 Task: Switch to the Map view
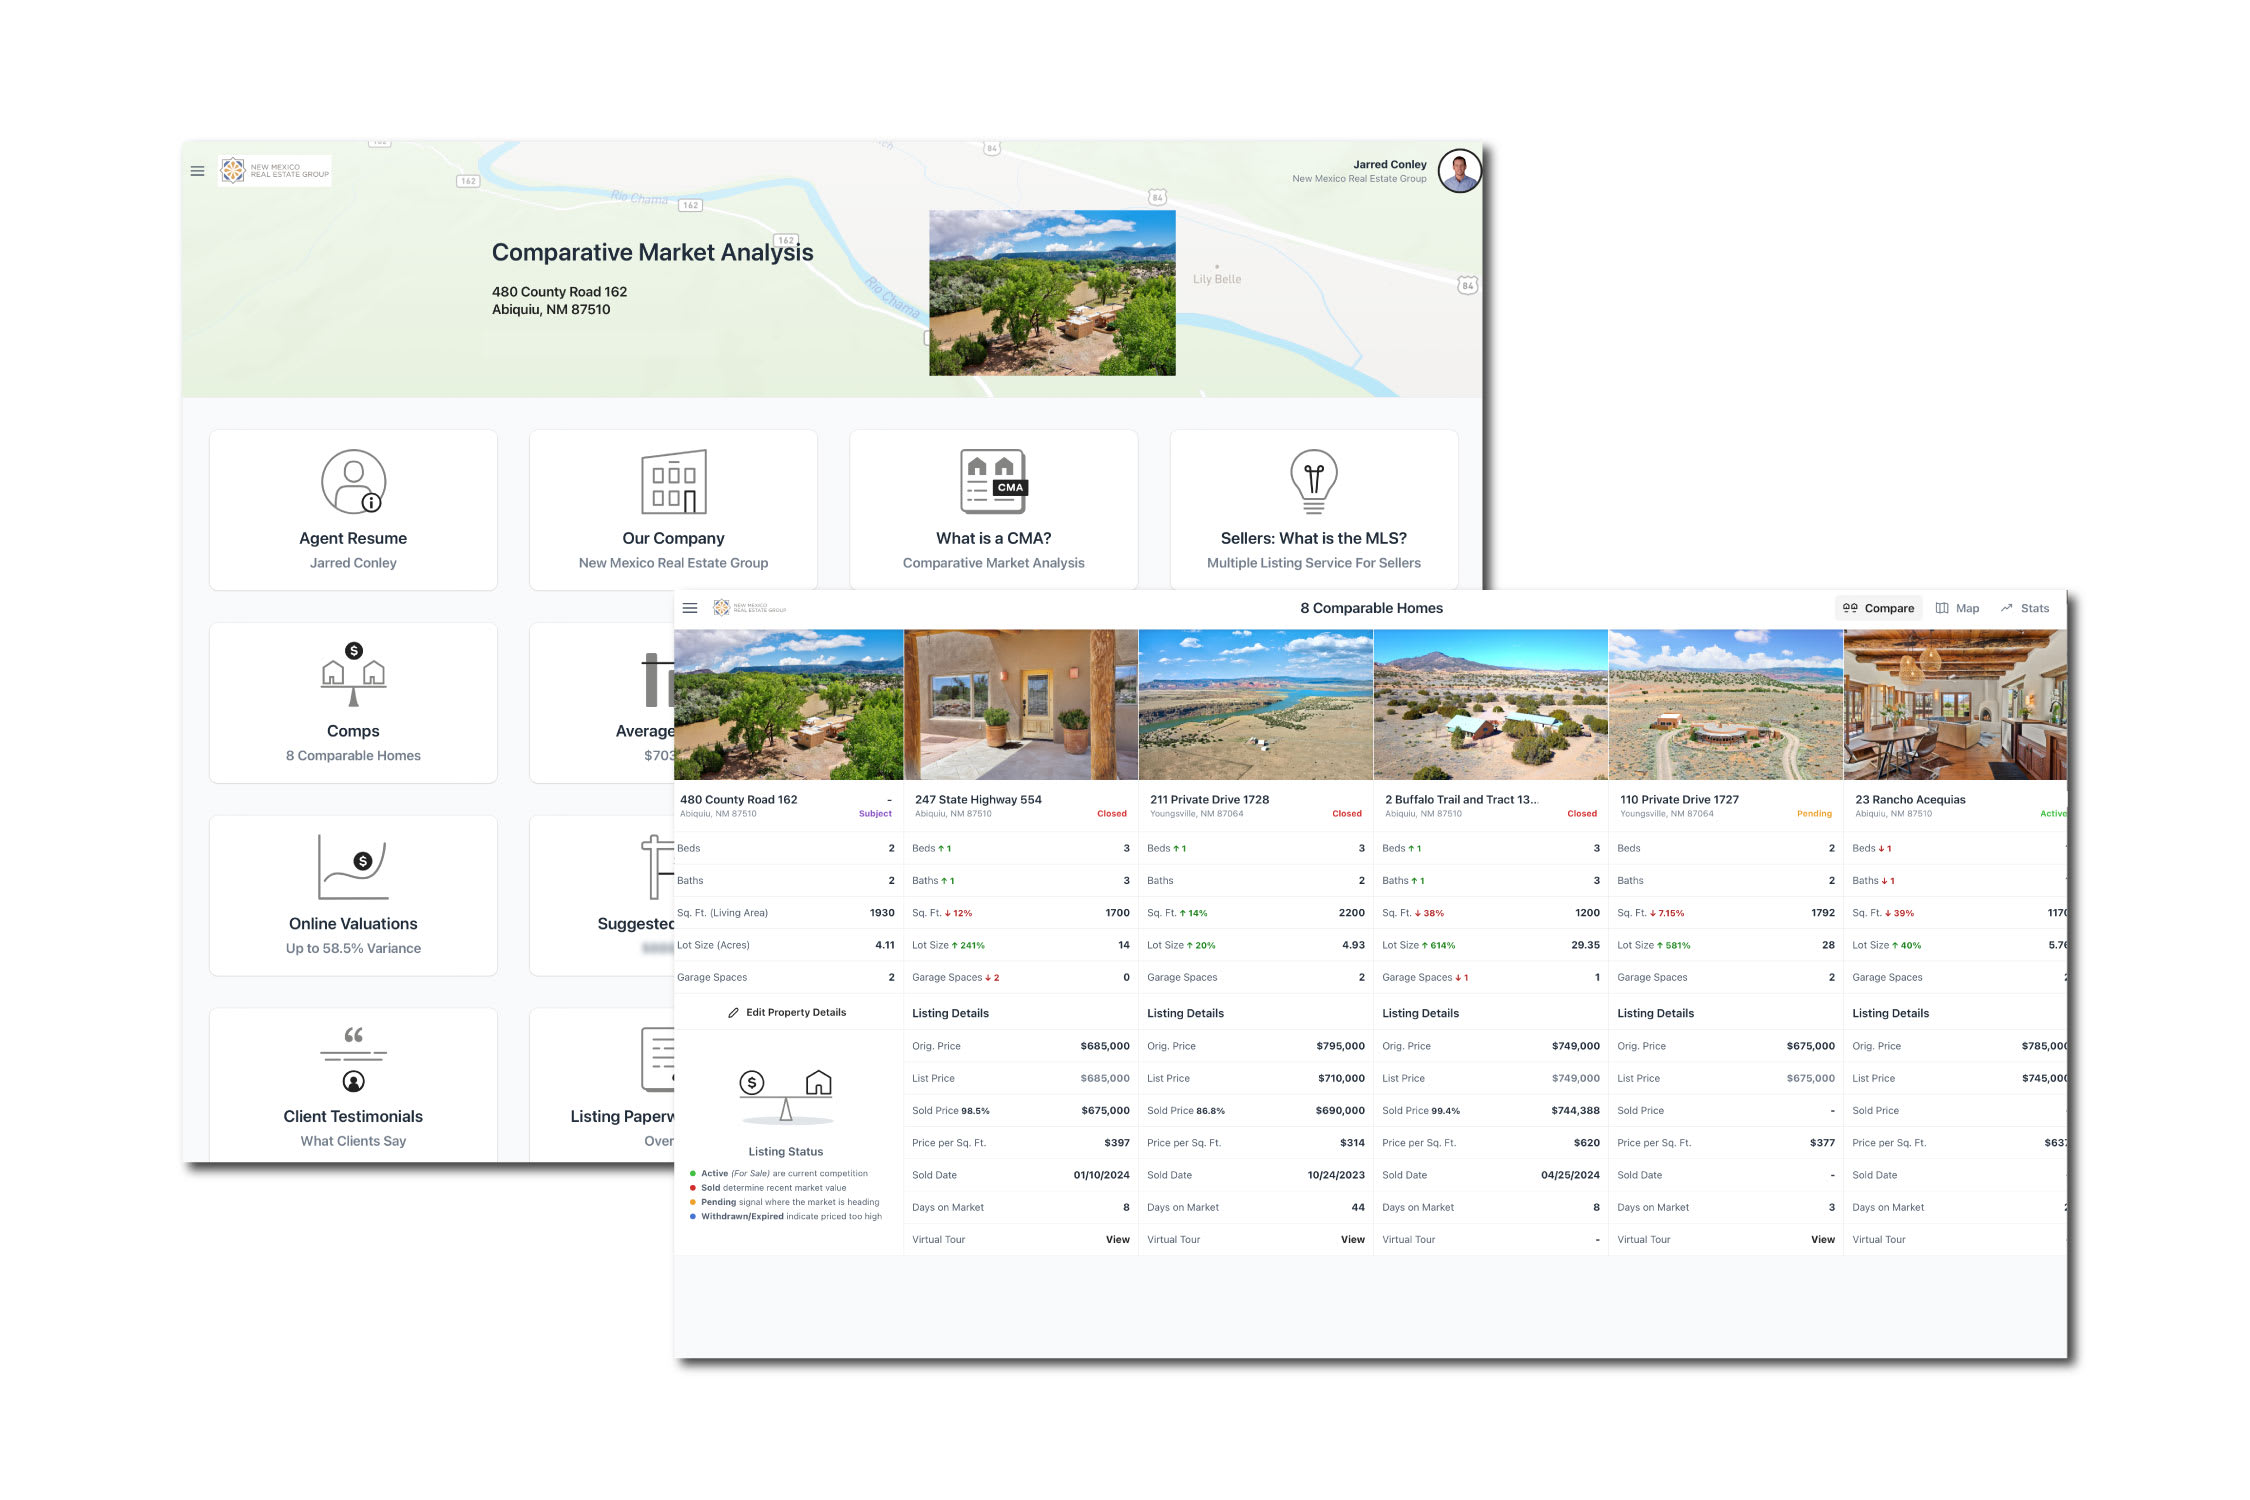(x=1957, y=608)
